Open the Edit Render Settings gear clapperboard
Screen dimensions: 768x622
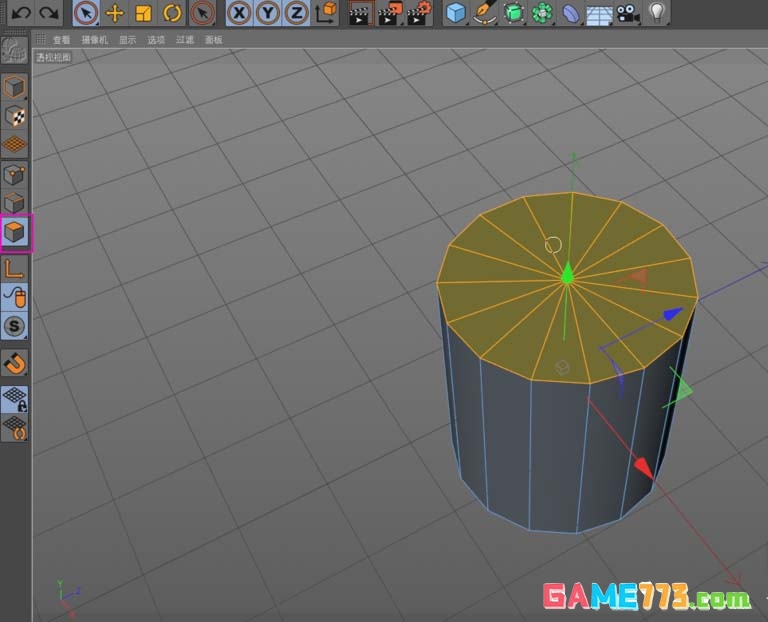pyautogui.click(x=419, y=13)
